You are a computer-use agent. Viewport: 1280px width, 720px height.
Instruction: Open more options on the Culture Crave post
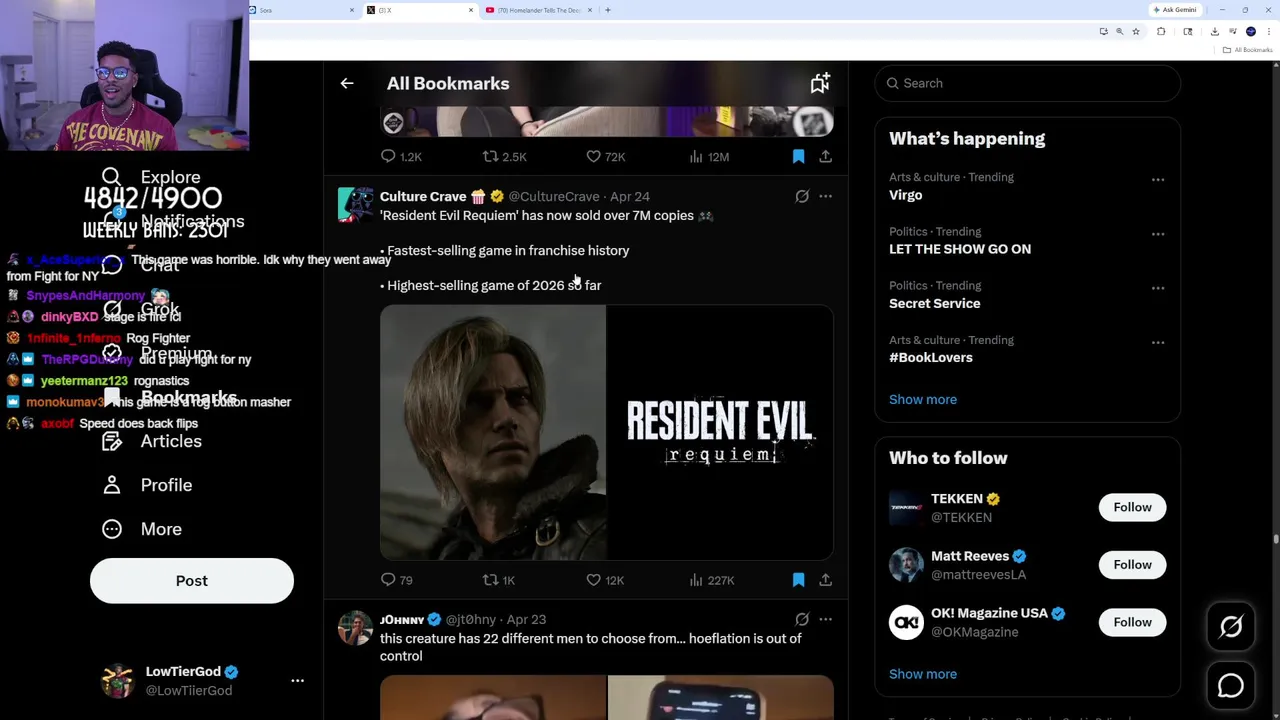point(825,196)
